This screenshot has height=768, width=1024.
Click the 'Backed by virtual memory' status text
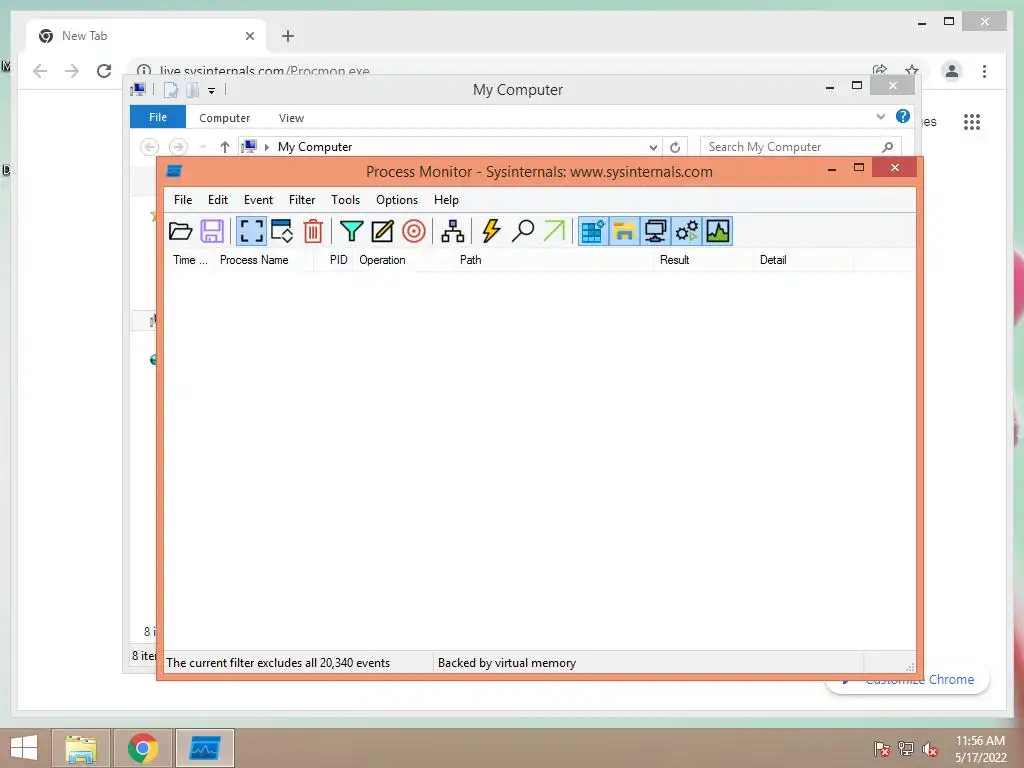tap(507, 663)
